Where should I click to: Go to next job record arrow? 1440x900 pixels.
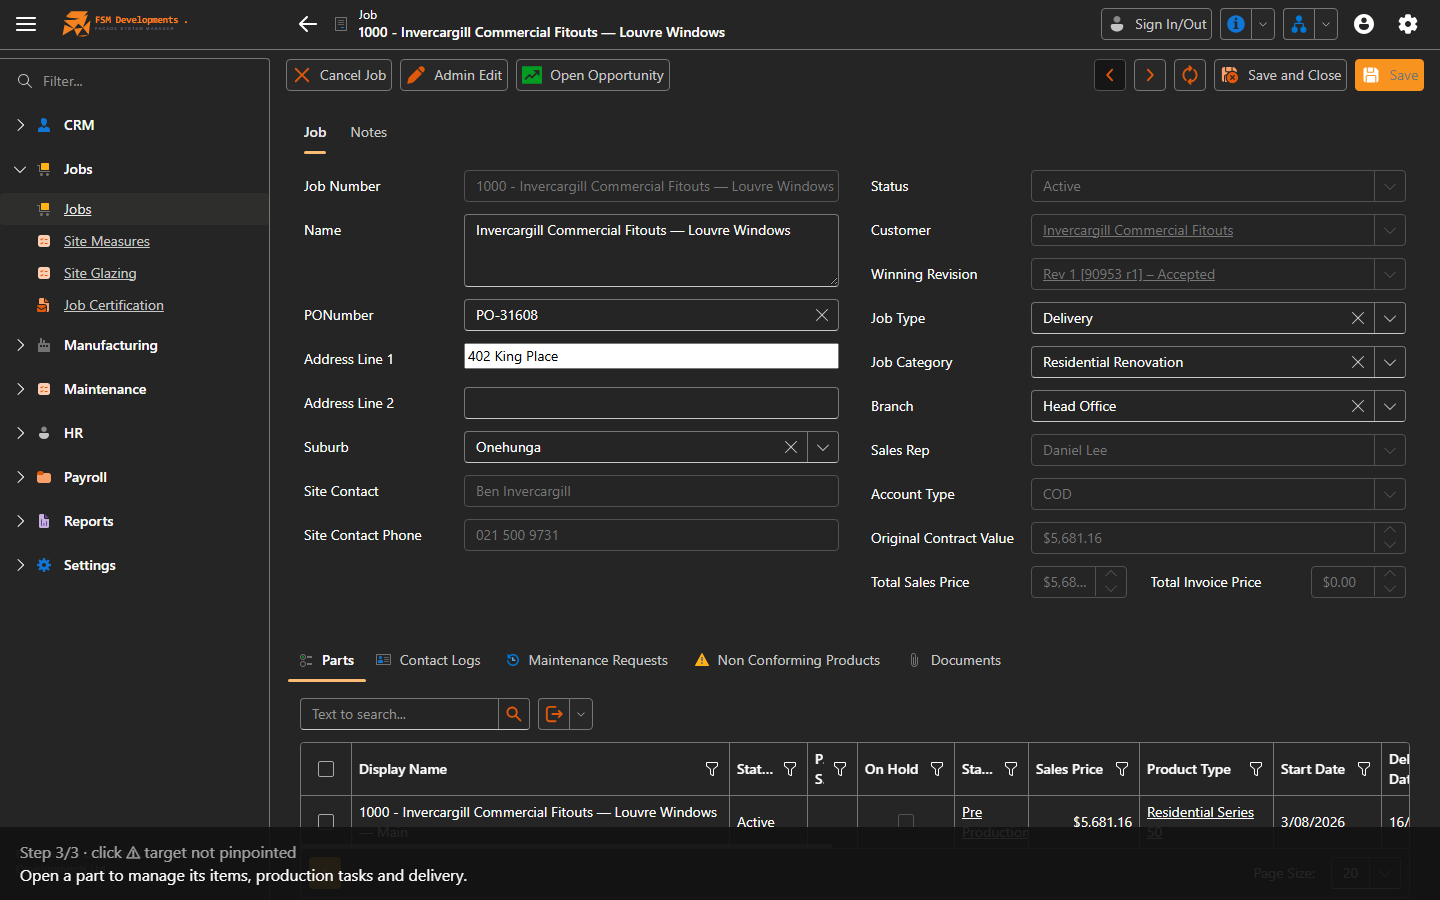1150,75
